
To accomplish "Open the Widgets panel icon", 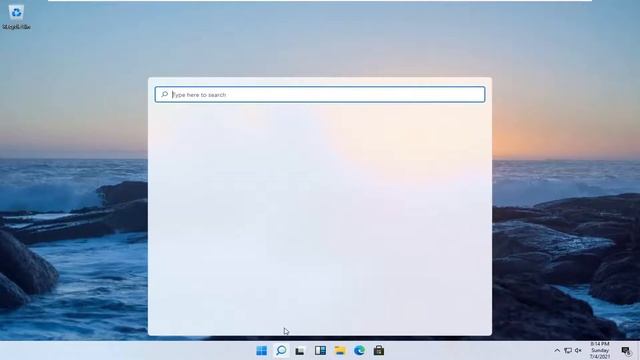I will pos(320,350).
